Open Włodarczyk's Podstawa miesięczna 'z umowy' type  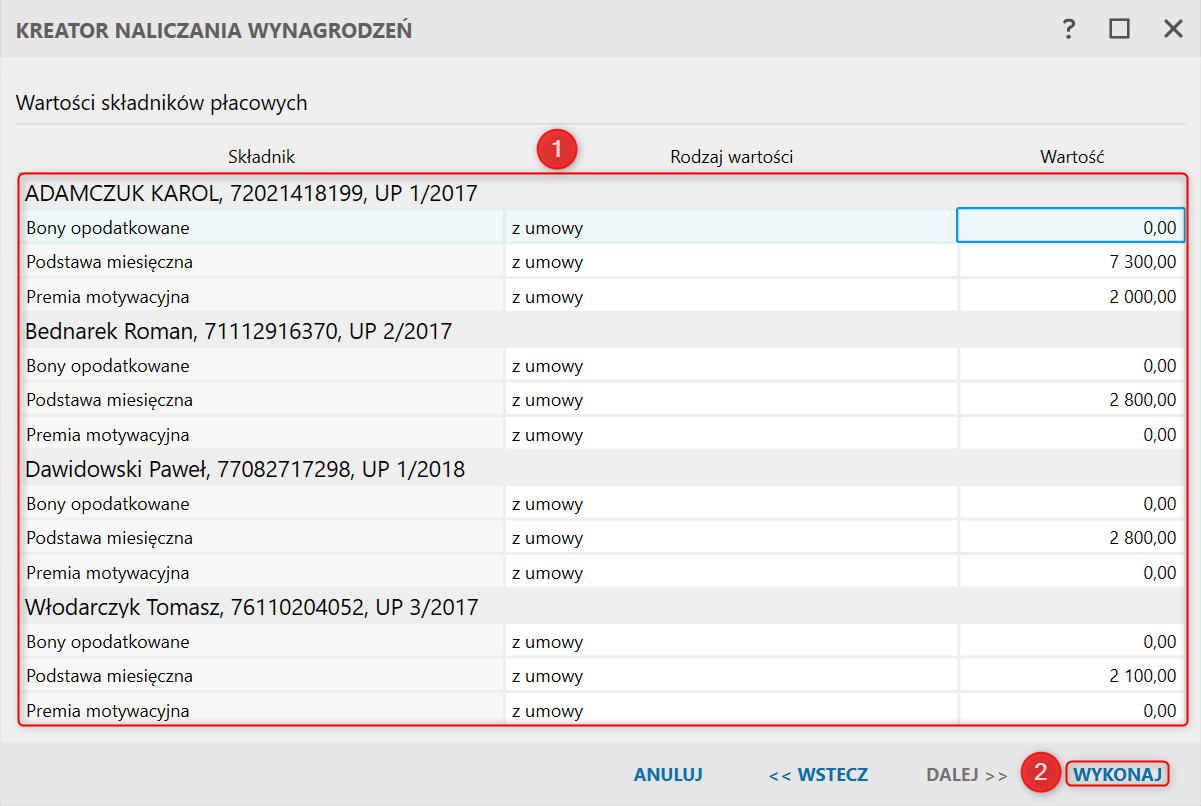(731, 676)
